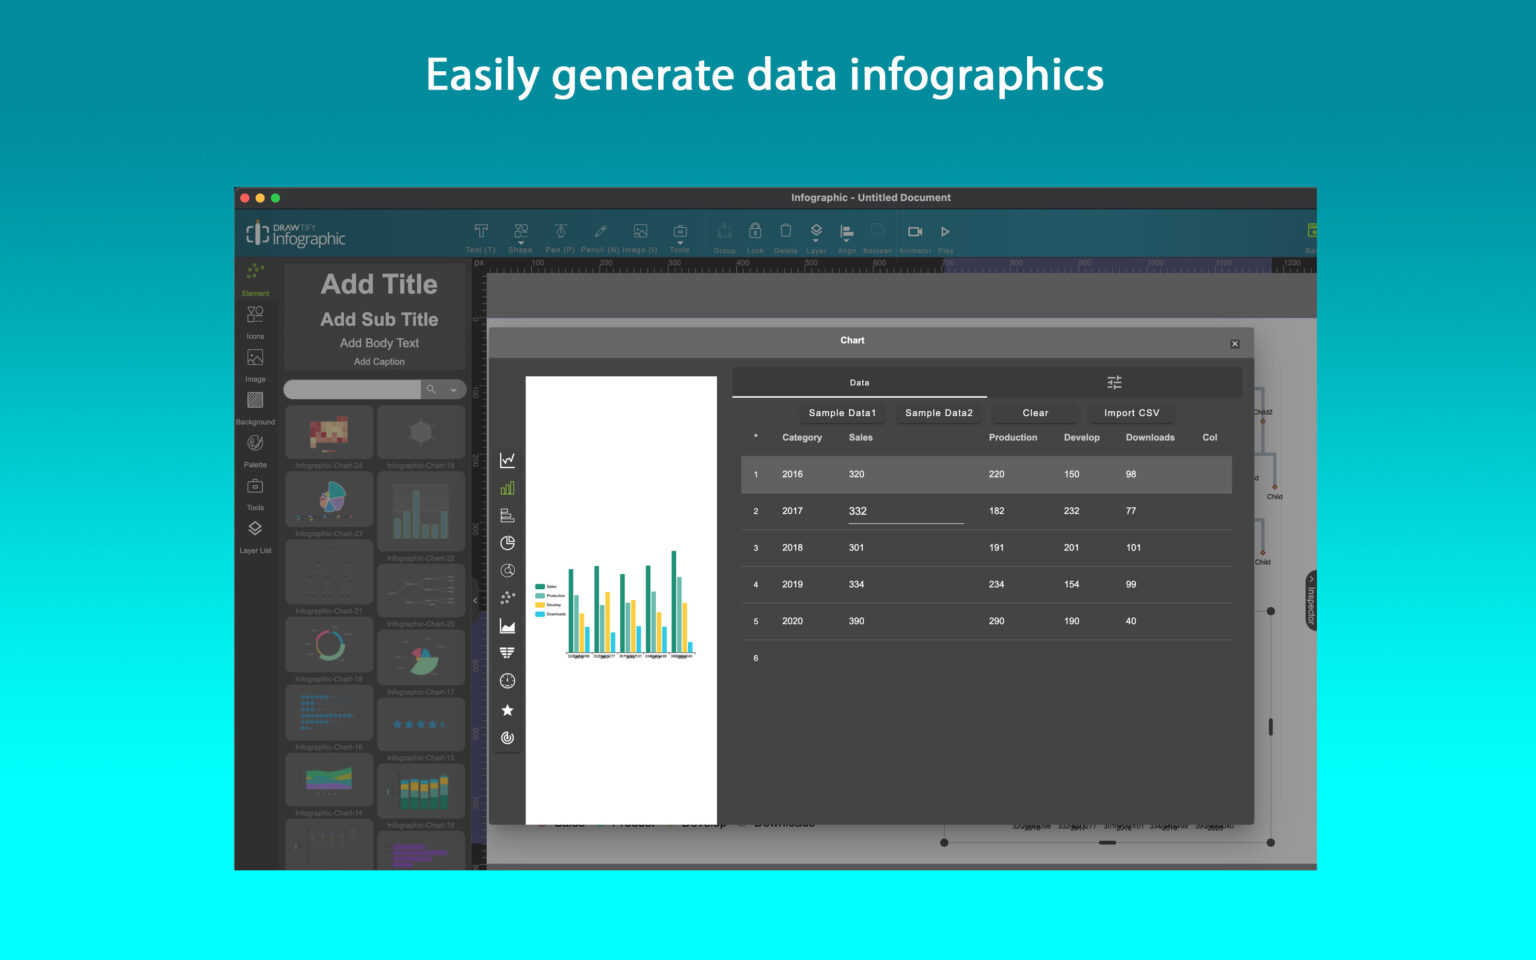Switch to the funnel chart type

pos(507,651)
